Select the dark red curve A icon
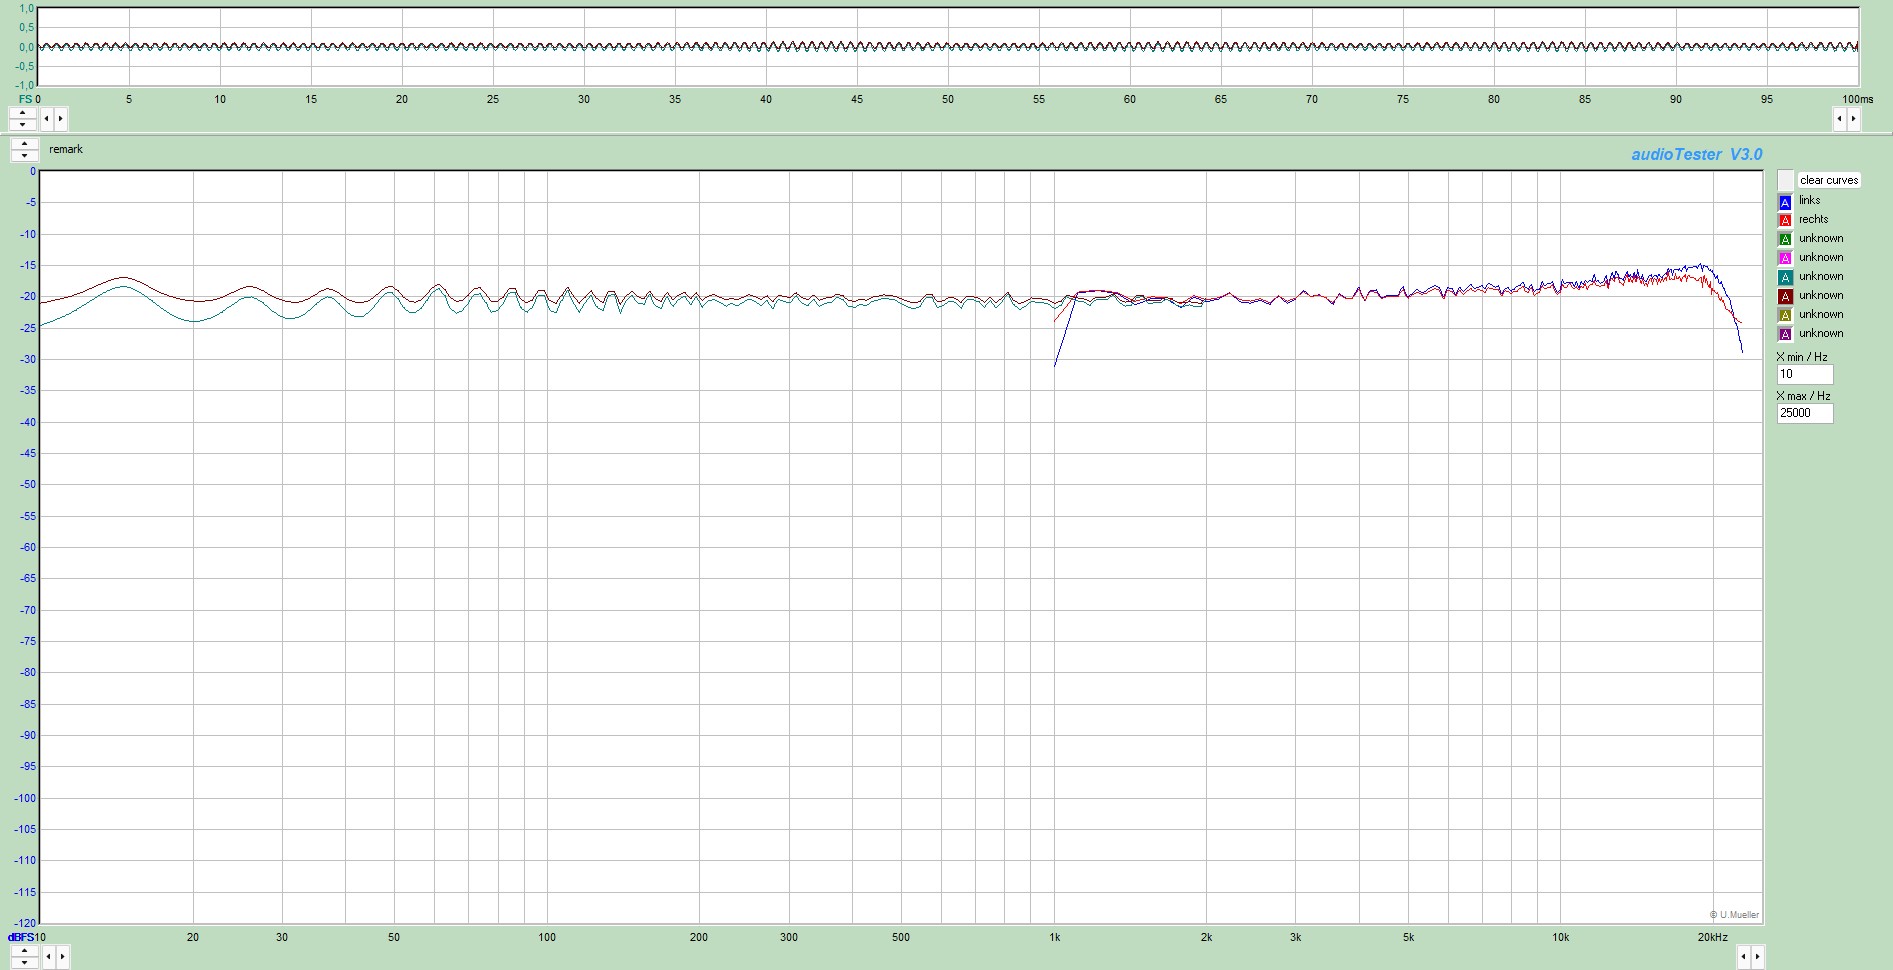Viewport: 1893px width, 970px height. (x=1785, y=296)
